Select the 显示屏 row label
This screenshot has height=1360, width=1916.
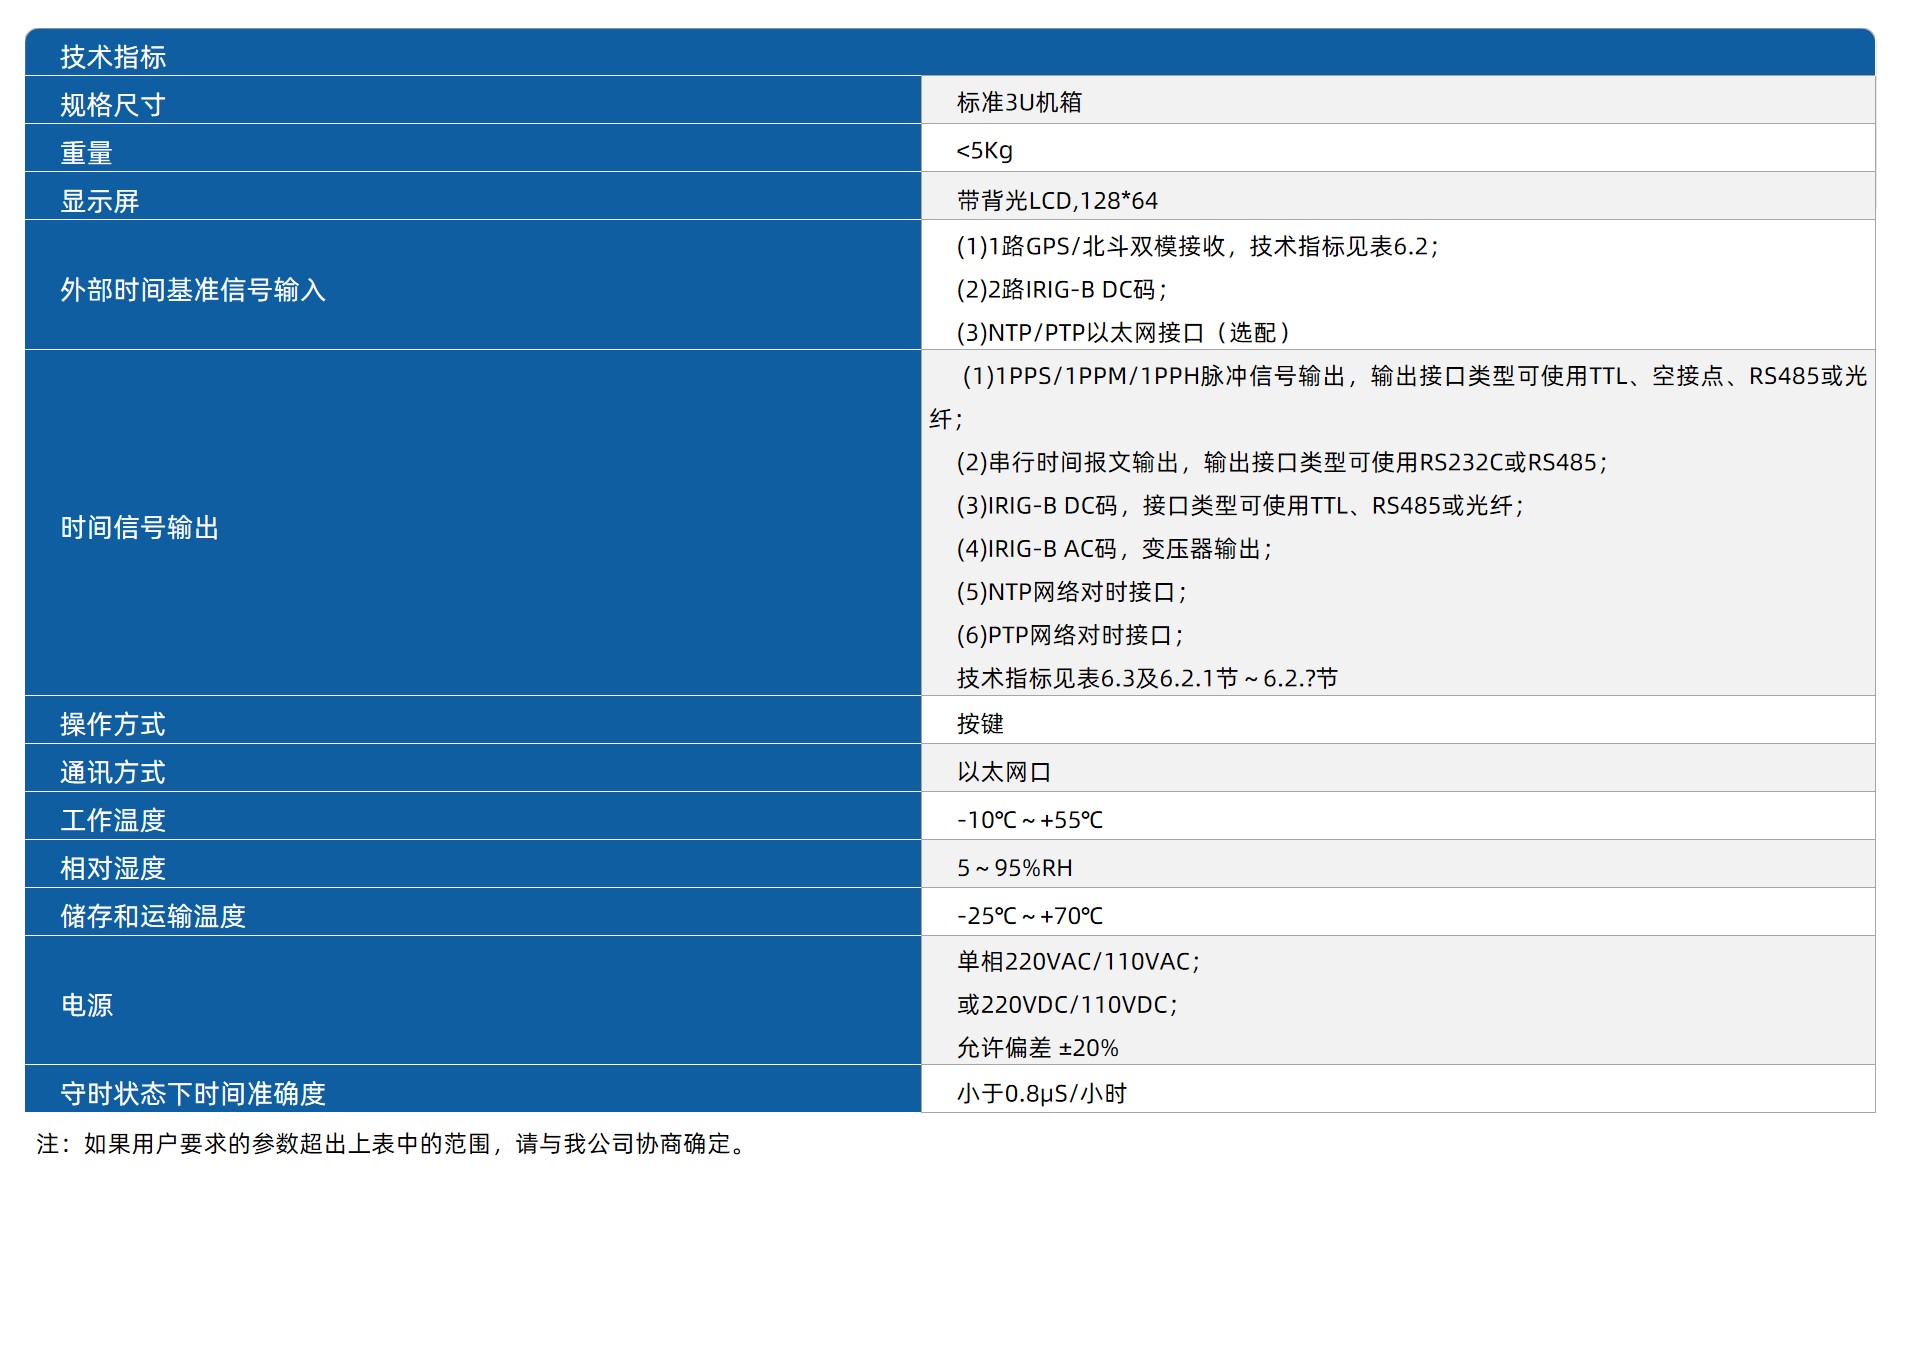100,200
